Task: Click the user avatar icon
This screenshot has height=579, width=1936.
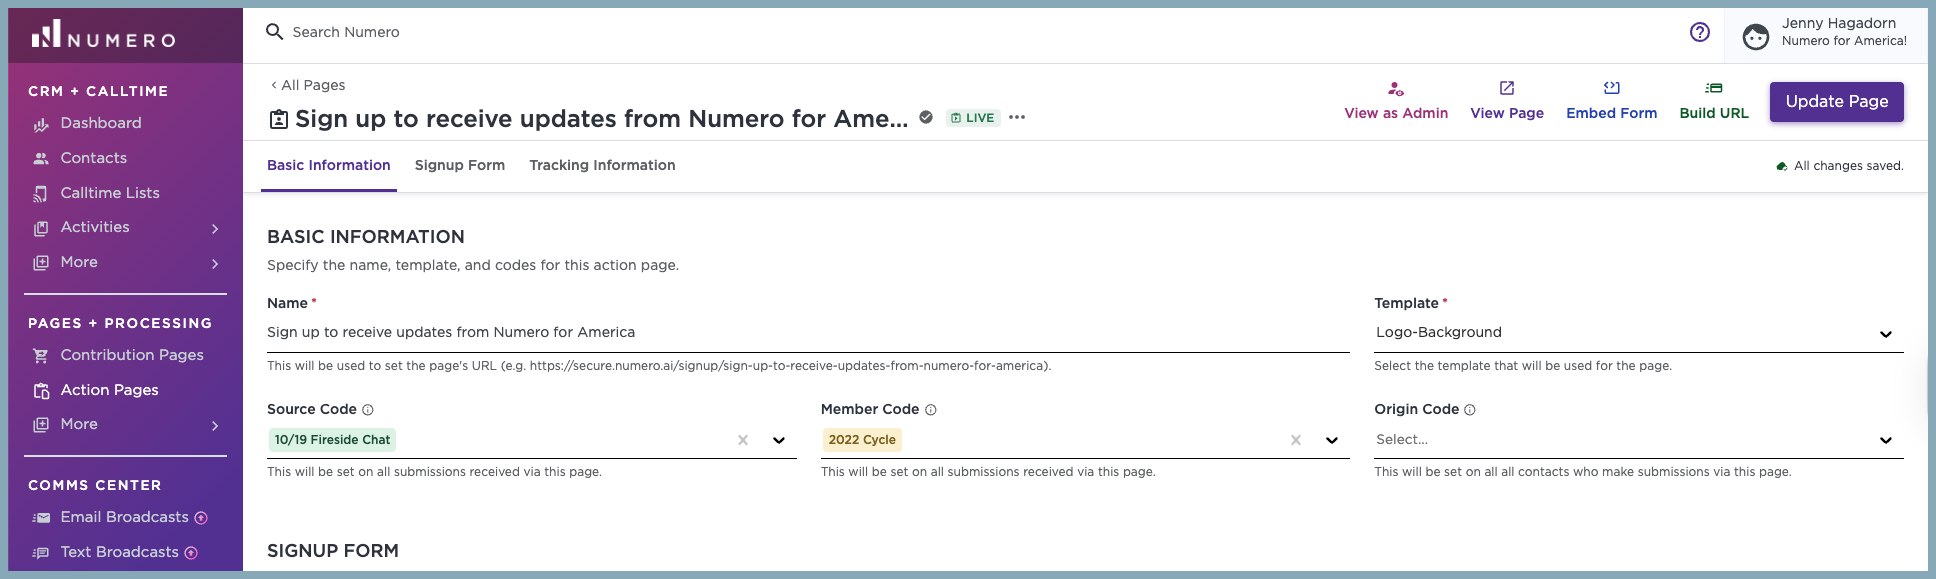Action: tap(1755, 37)
